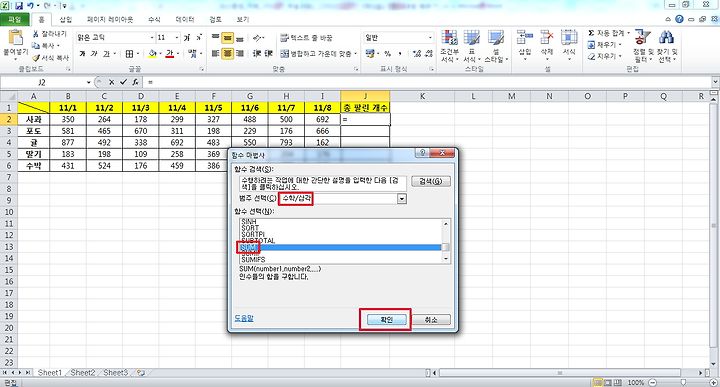Viewport: 720px width, 387px height.
Task: Toggle bold (bold 가) formatting
Action: point(82,54)
